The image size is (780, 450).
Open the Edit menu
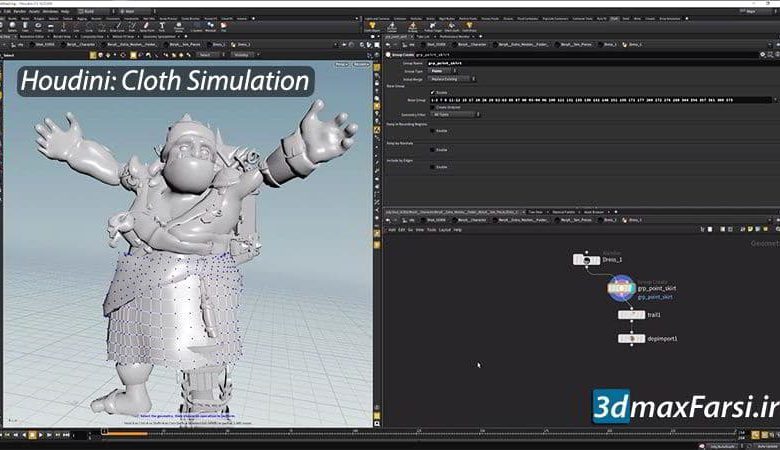7,11
